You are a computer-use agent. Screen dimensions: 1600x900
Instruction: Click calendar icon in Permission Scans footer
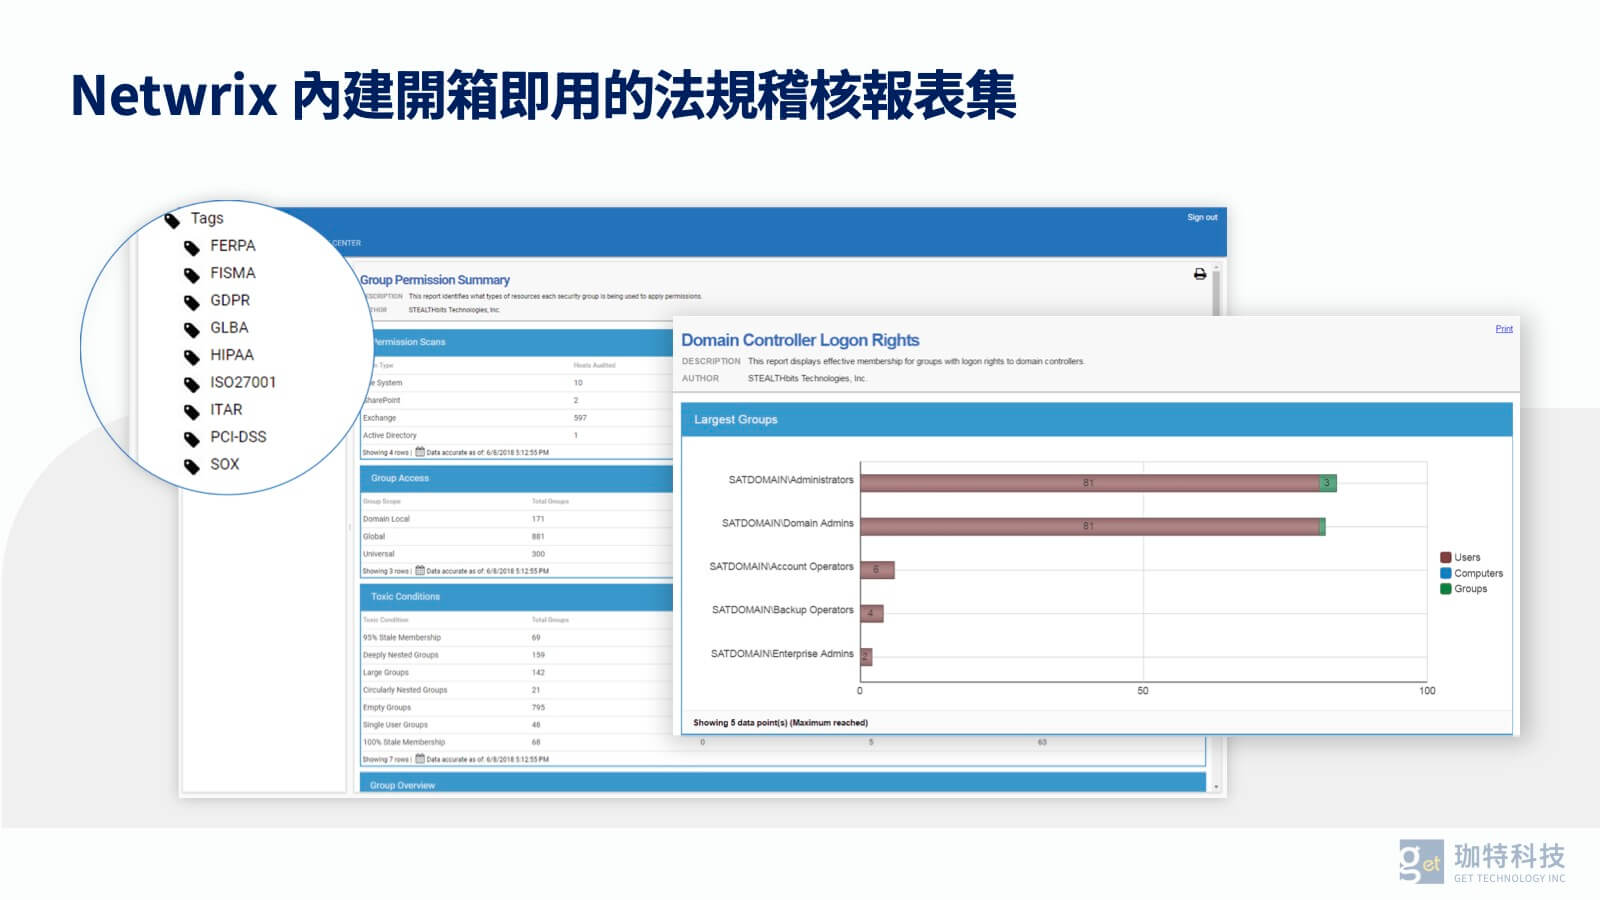(420, 452)
